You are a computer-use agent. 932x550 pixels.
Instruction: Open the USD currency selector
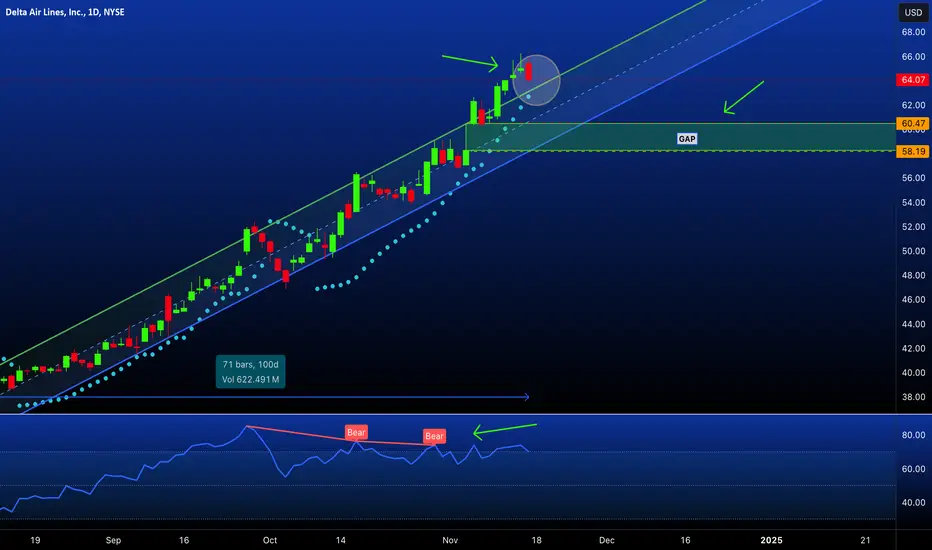(913, 12)
